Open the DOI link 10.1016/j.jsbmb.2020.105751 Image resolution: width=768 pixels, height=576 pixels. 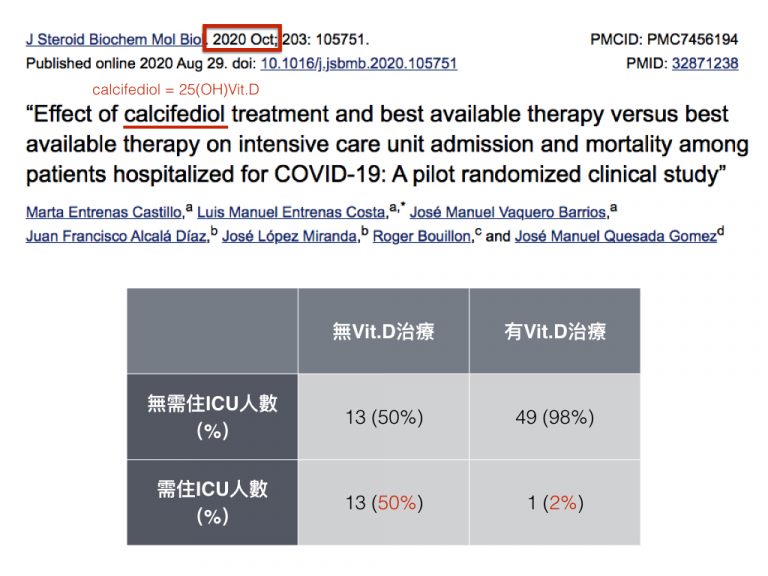tap(359, 64)
